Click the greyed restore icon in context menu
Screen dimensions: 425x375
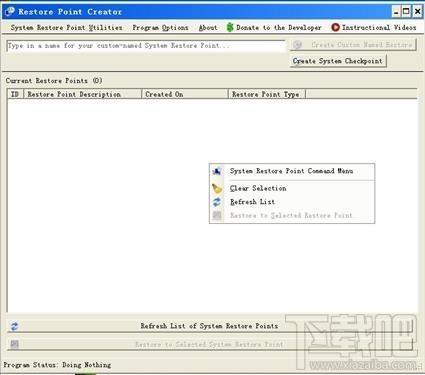pos(217,216)
